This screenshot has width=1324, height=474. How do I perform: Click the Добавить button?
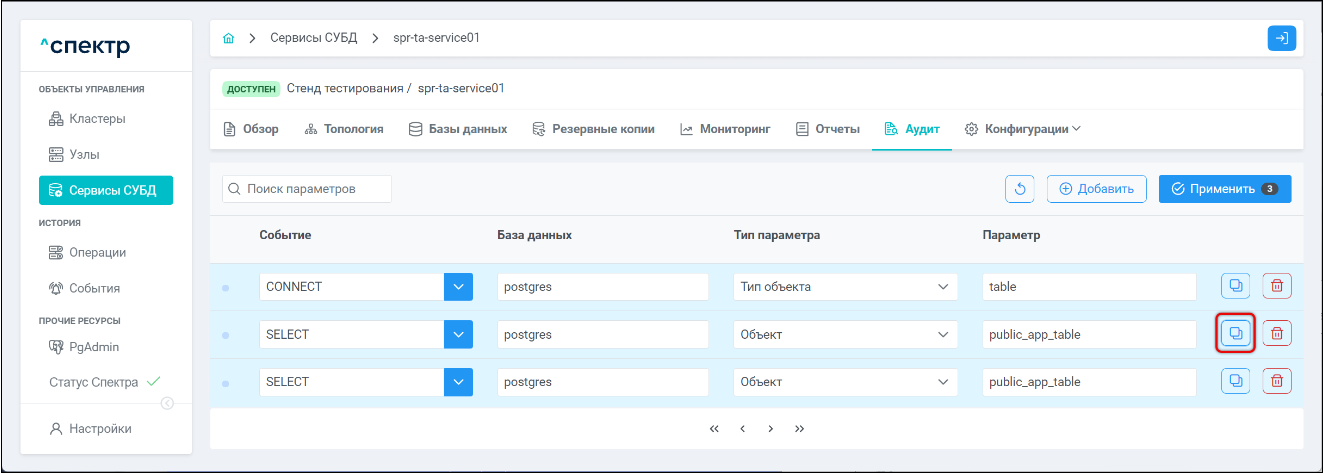click(1096, 189)
